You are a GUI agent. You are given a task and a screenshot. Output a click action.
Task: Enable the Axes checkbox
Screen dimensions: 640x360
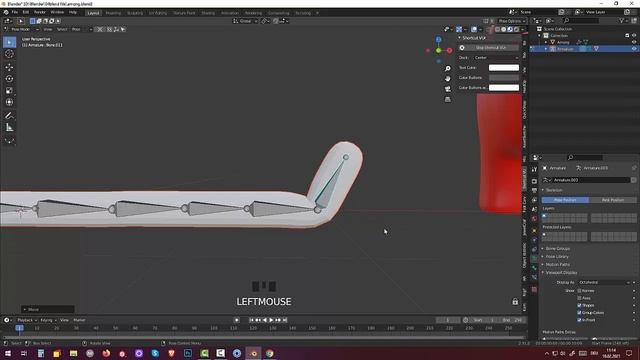[x=579, y=298]
